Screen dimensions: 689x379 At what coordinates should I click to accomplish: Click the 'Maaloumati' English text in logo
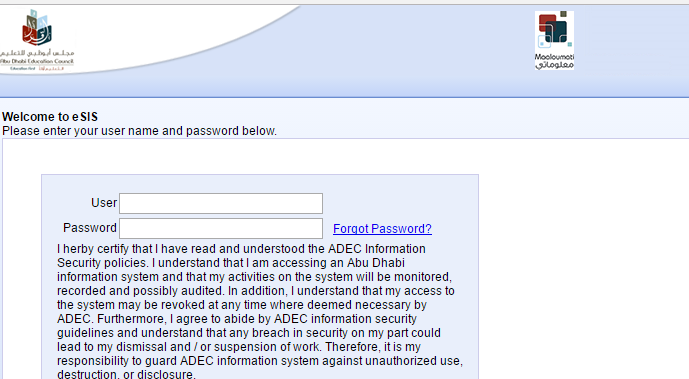(x=554, y=57)
